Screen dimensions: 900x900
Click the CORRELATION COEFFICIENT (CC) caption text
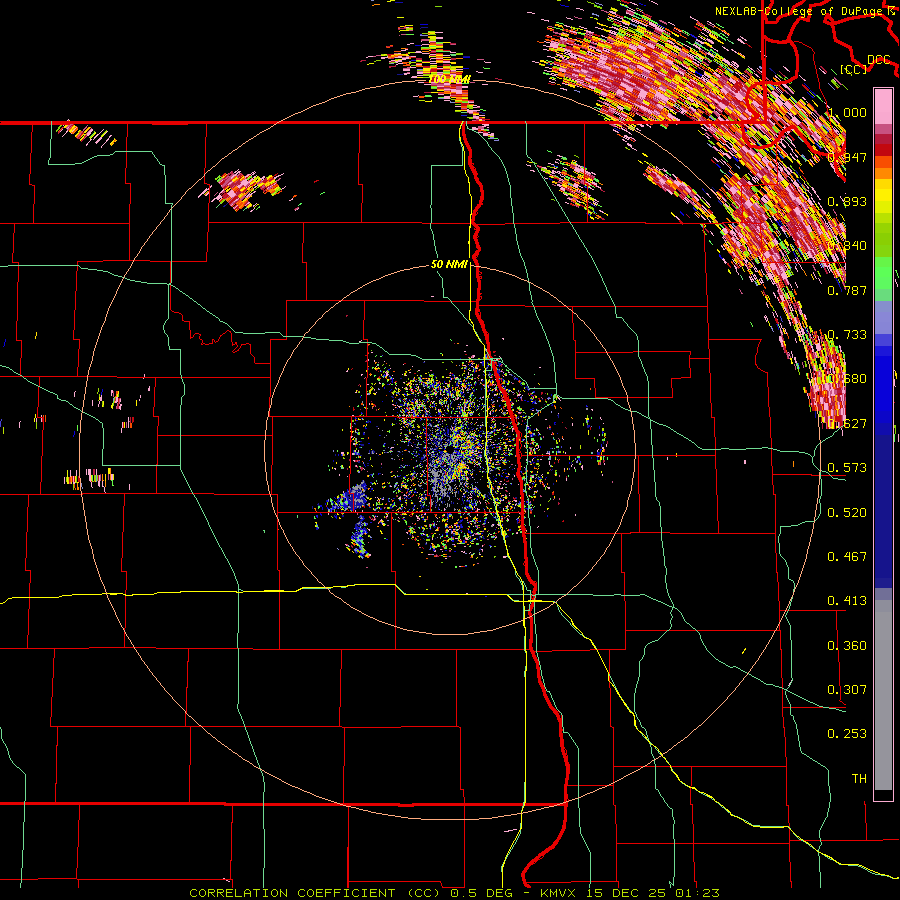[316, 893]
